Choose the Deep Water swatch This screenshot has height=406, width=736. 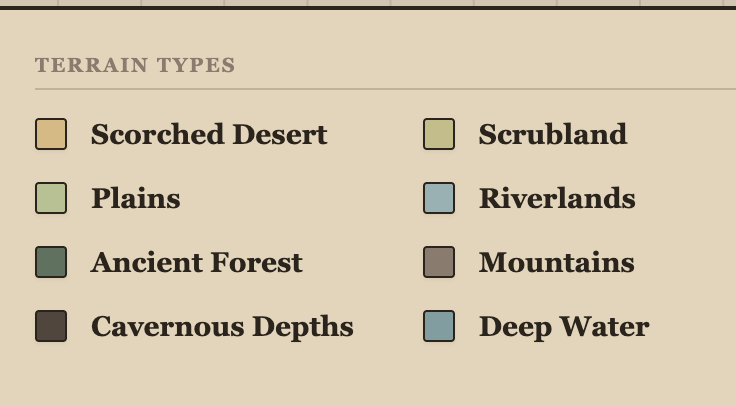(x=439, y=326)
